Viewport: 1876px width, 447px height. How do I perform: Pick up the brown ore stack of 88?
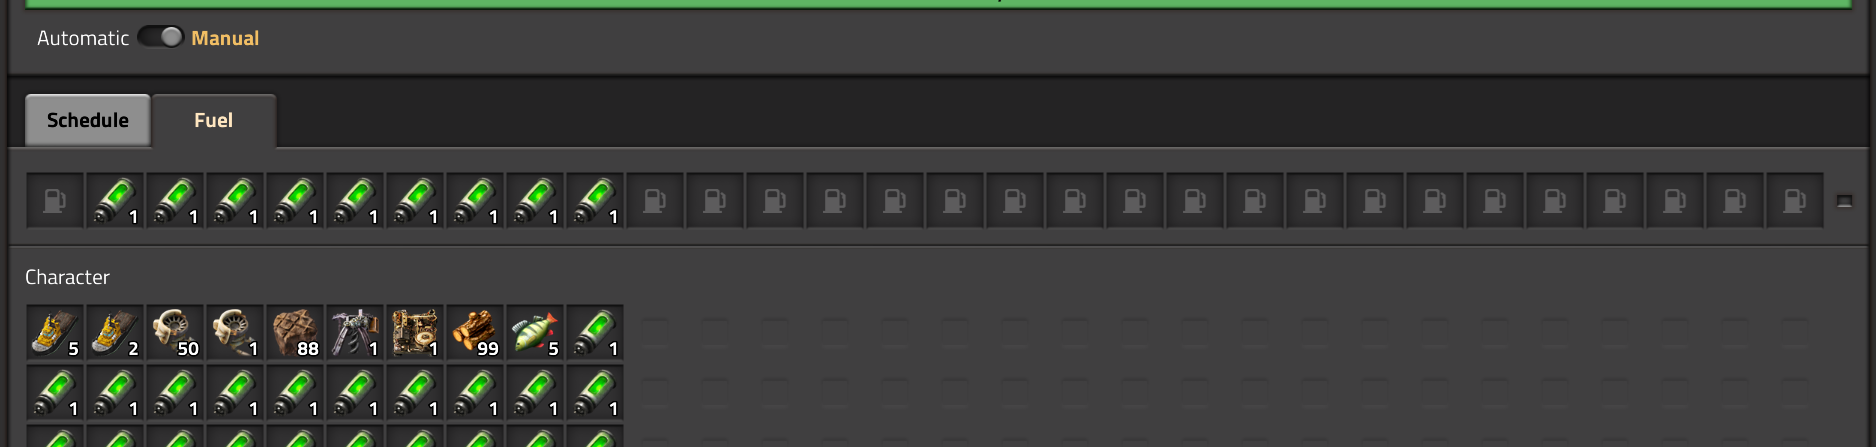coord(295,333)
